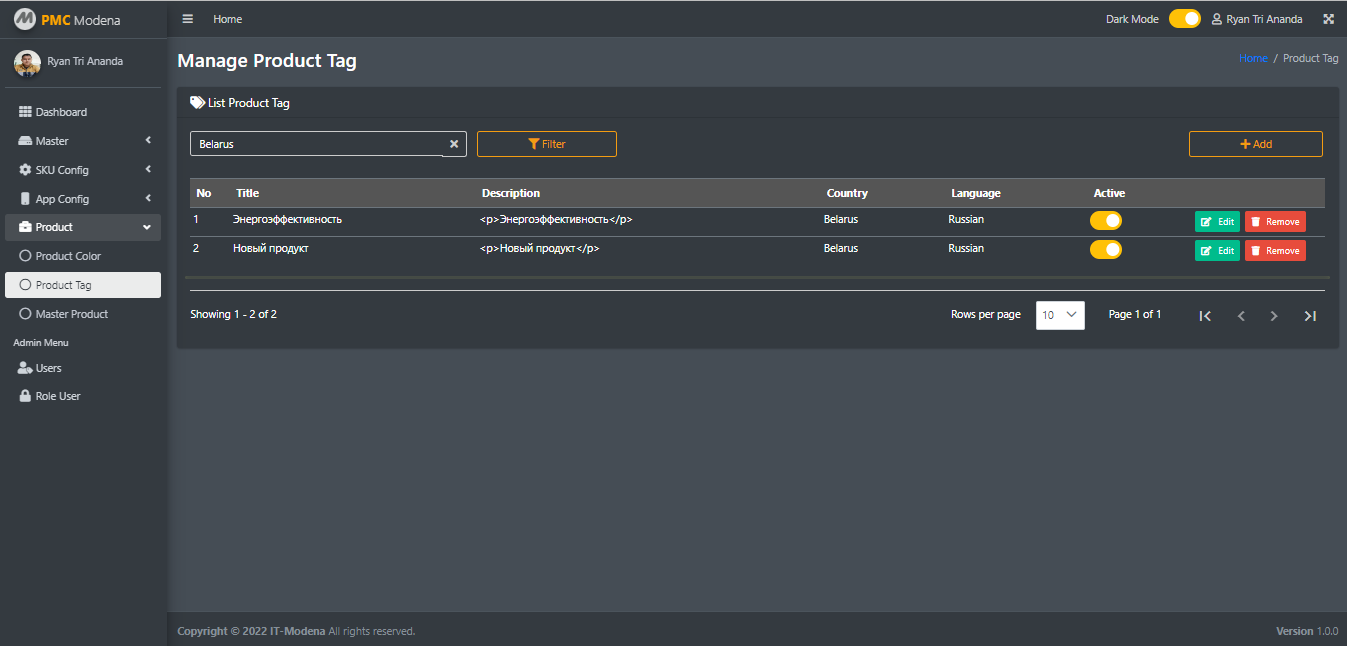Click the Language column header
The image size is (1347, 646).
976,193
